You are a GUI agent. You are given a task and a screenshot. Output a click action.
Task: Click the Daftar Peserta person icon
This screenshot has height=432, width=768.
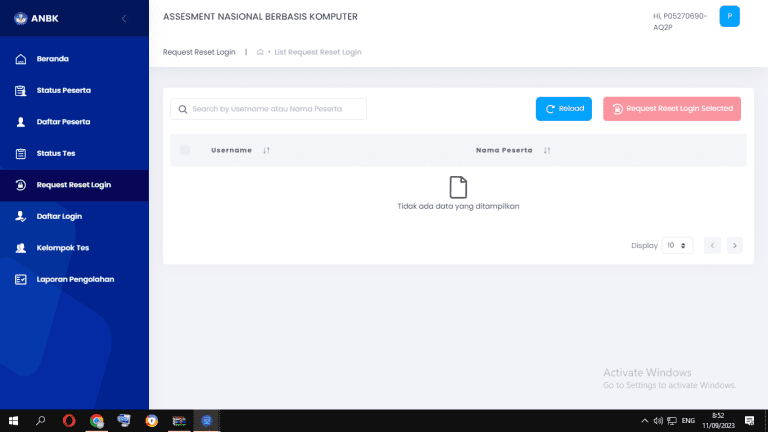(x=20, y=122)
